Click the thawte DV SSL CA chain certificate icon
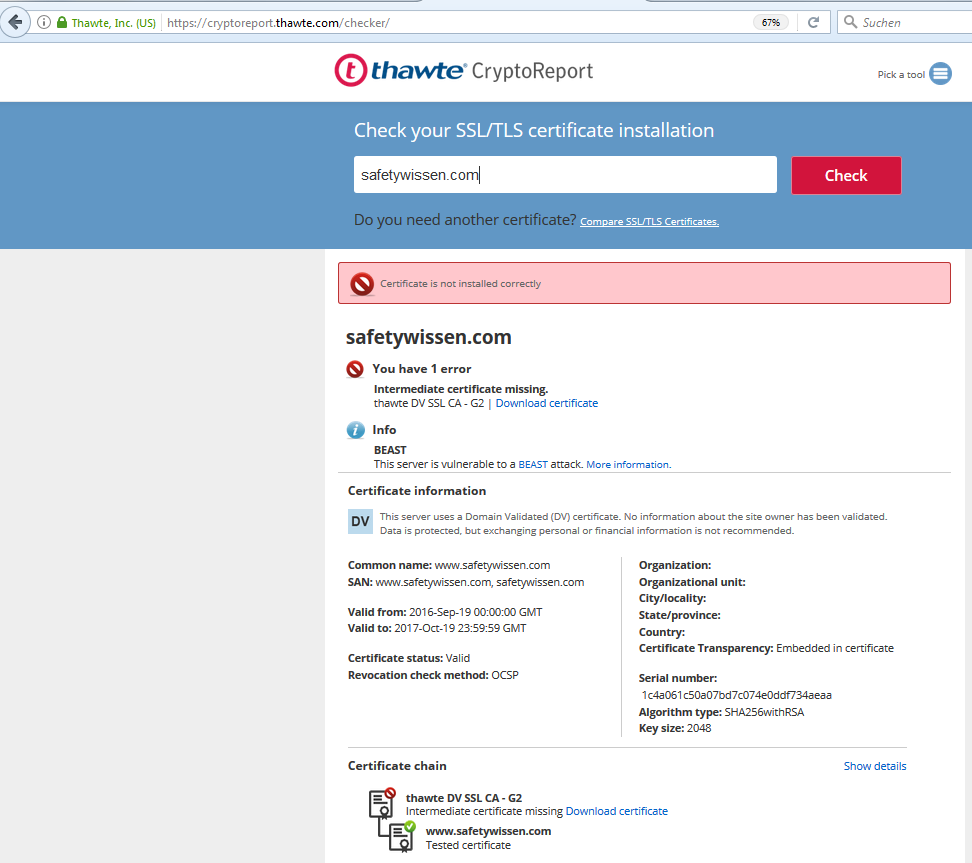The width and height of the screenshot is (972, 863). tap(382, 803)
